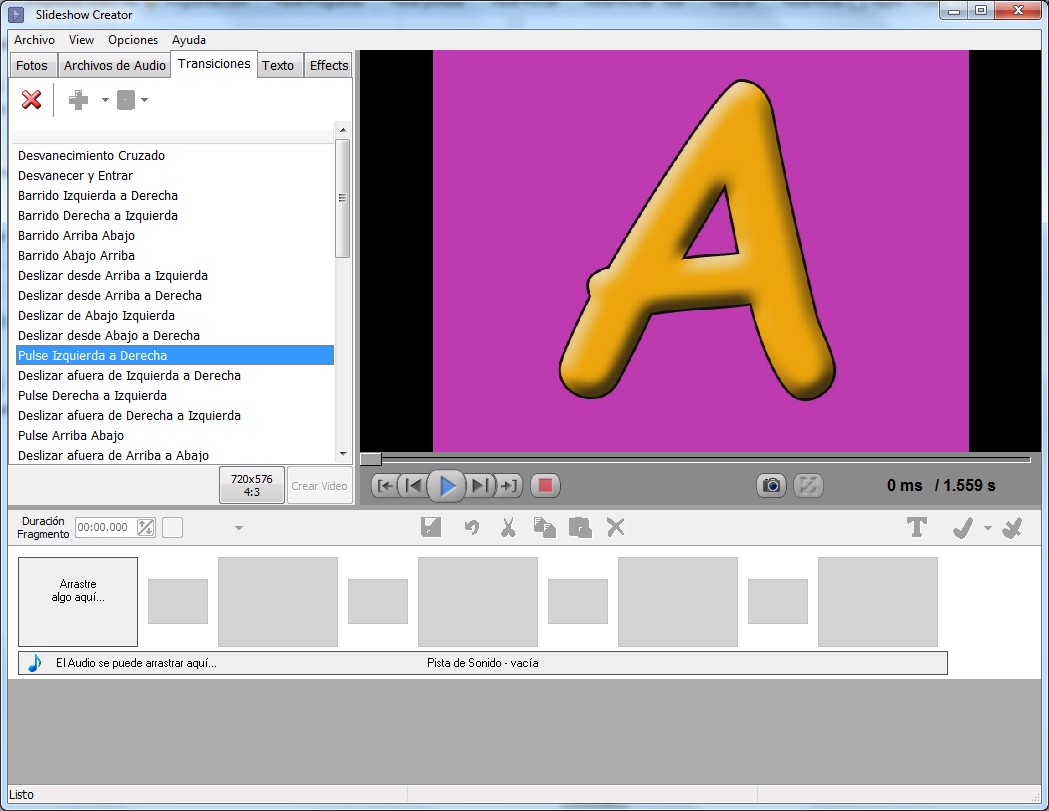Open the dropdown arrow beside the gray square icon
1049x811 pixels.
pos(145,100)
